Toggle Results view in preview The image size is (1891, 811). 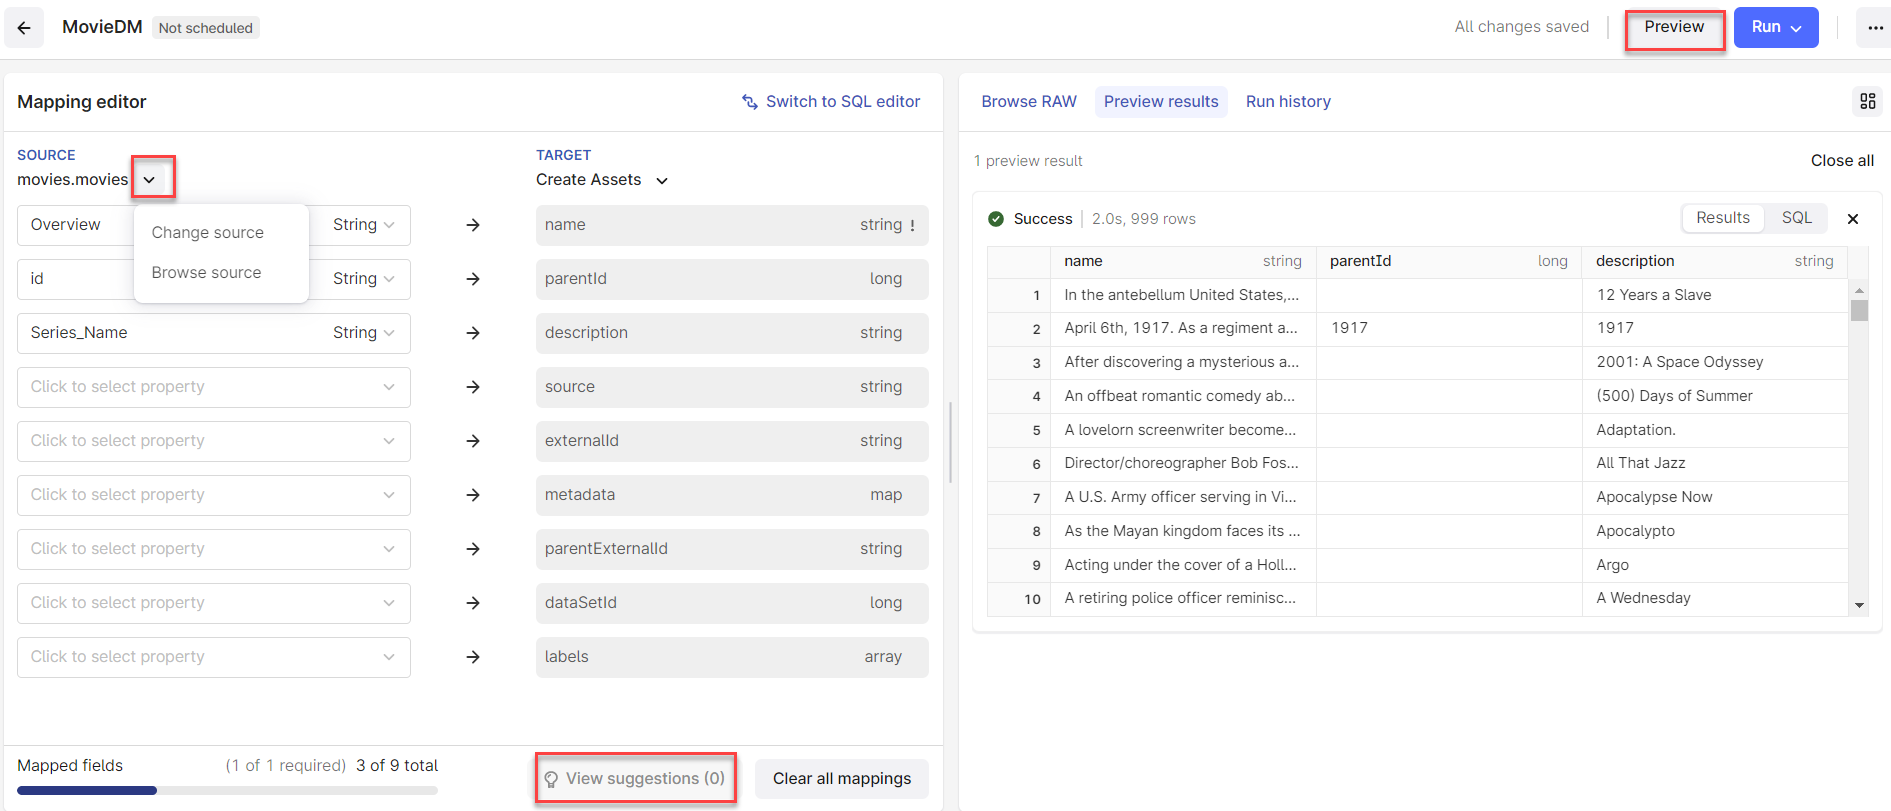(1723, 218)
